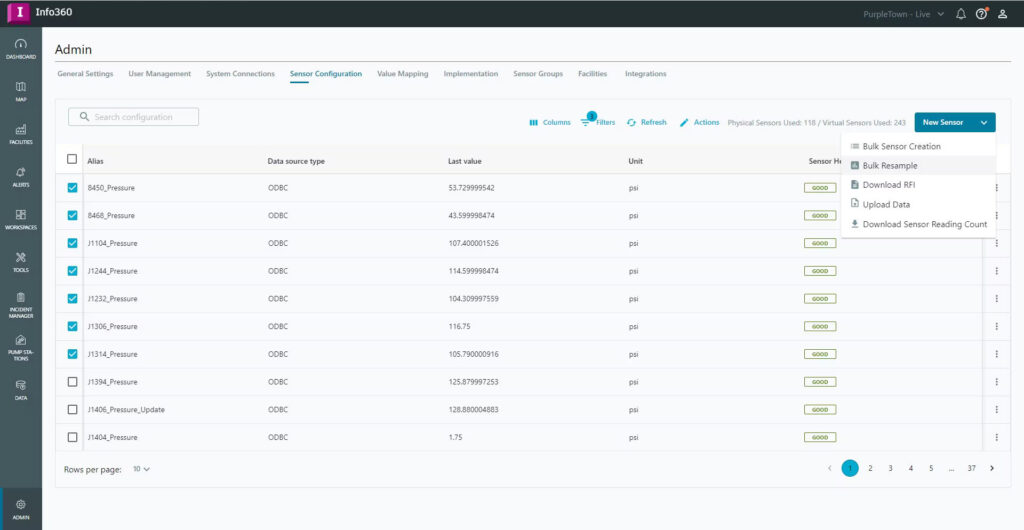The height and width of the screenshot is (530, 1024).
Task: Uncheck the 8450_Pressure row checkbox
Action: coord(72,188)
